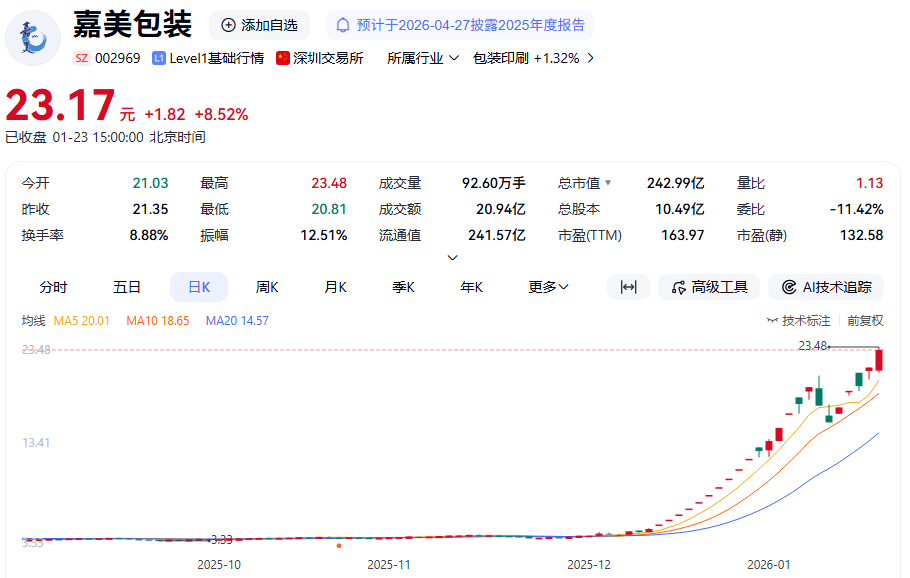Toggle 前复权 price adjustment
Image resolution: width=910 pixels, height=578 pixels.
pos(865,321)
